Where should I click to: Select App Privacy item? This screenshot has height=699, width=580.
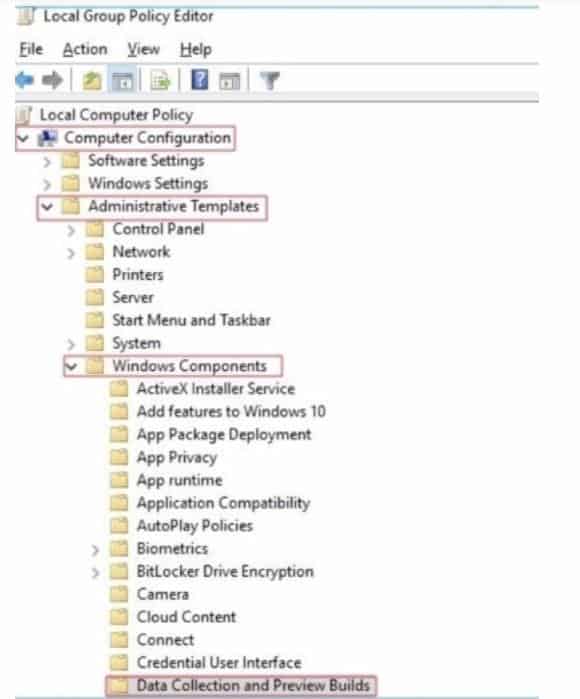tap(177, 457)
